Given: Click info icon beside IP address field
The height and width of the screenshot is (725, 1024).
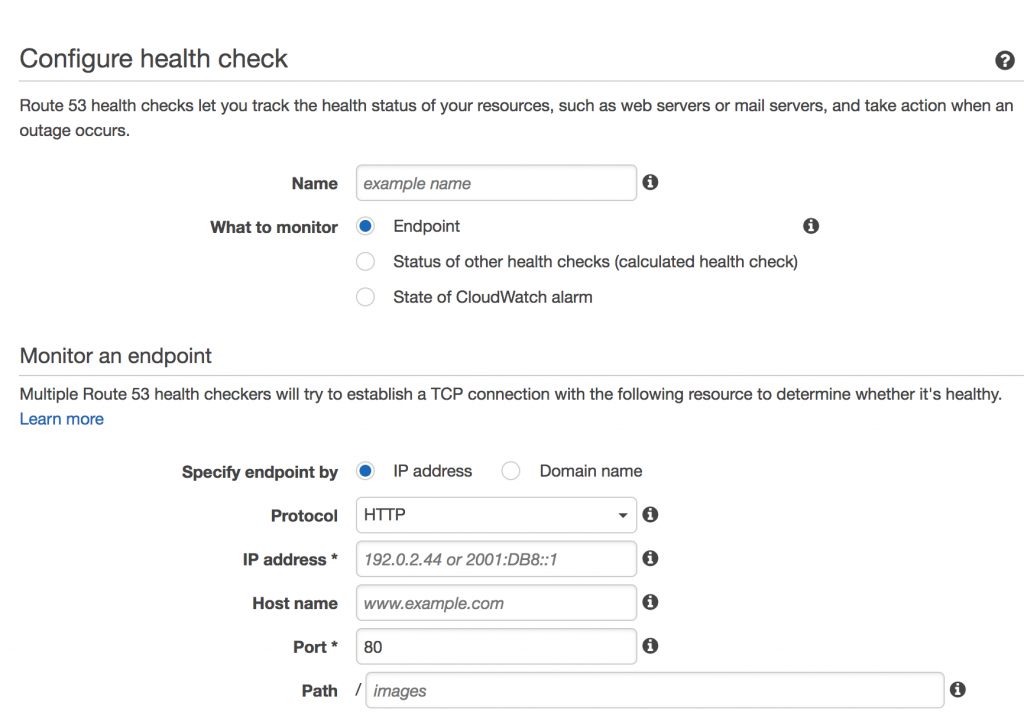Looking at the screenshot, I should (650, 558).
